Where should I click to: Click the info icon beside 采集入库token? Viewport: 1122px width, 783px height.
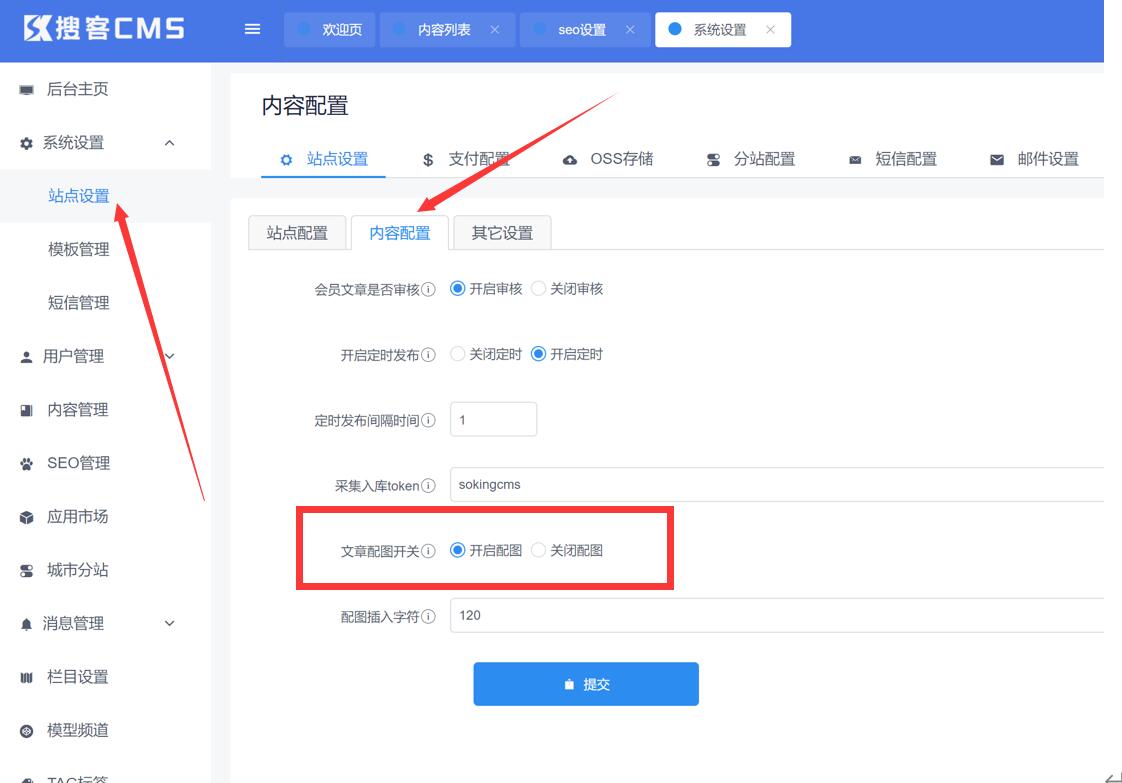(x=428, y=486)
